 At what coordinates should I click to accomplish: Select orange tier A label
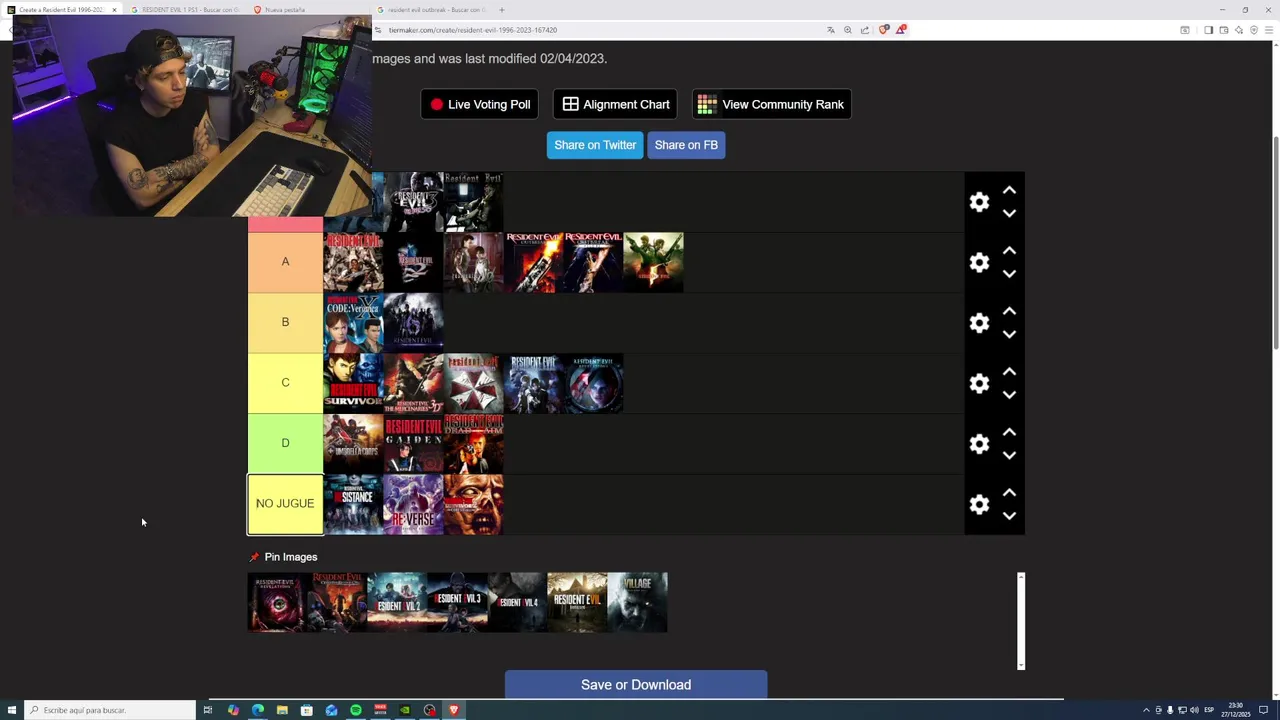[x=285, y=262]
